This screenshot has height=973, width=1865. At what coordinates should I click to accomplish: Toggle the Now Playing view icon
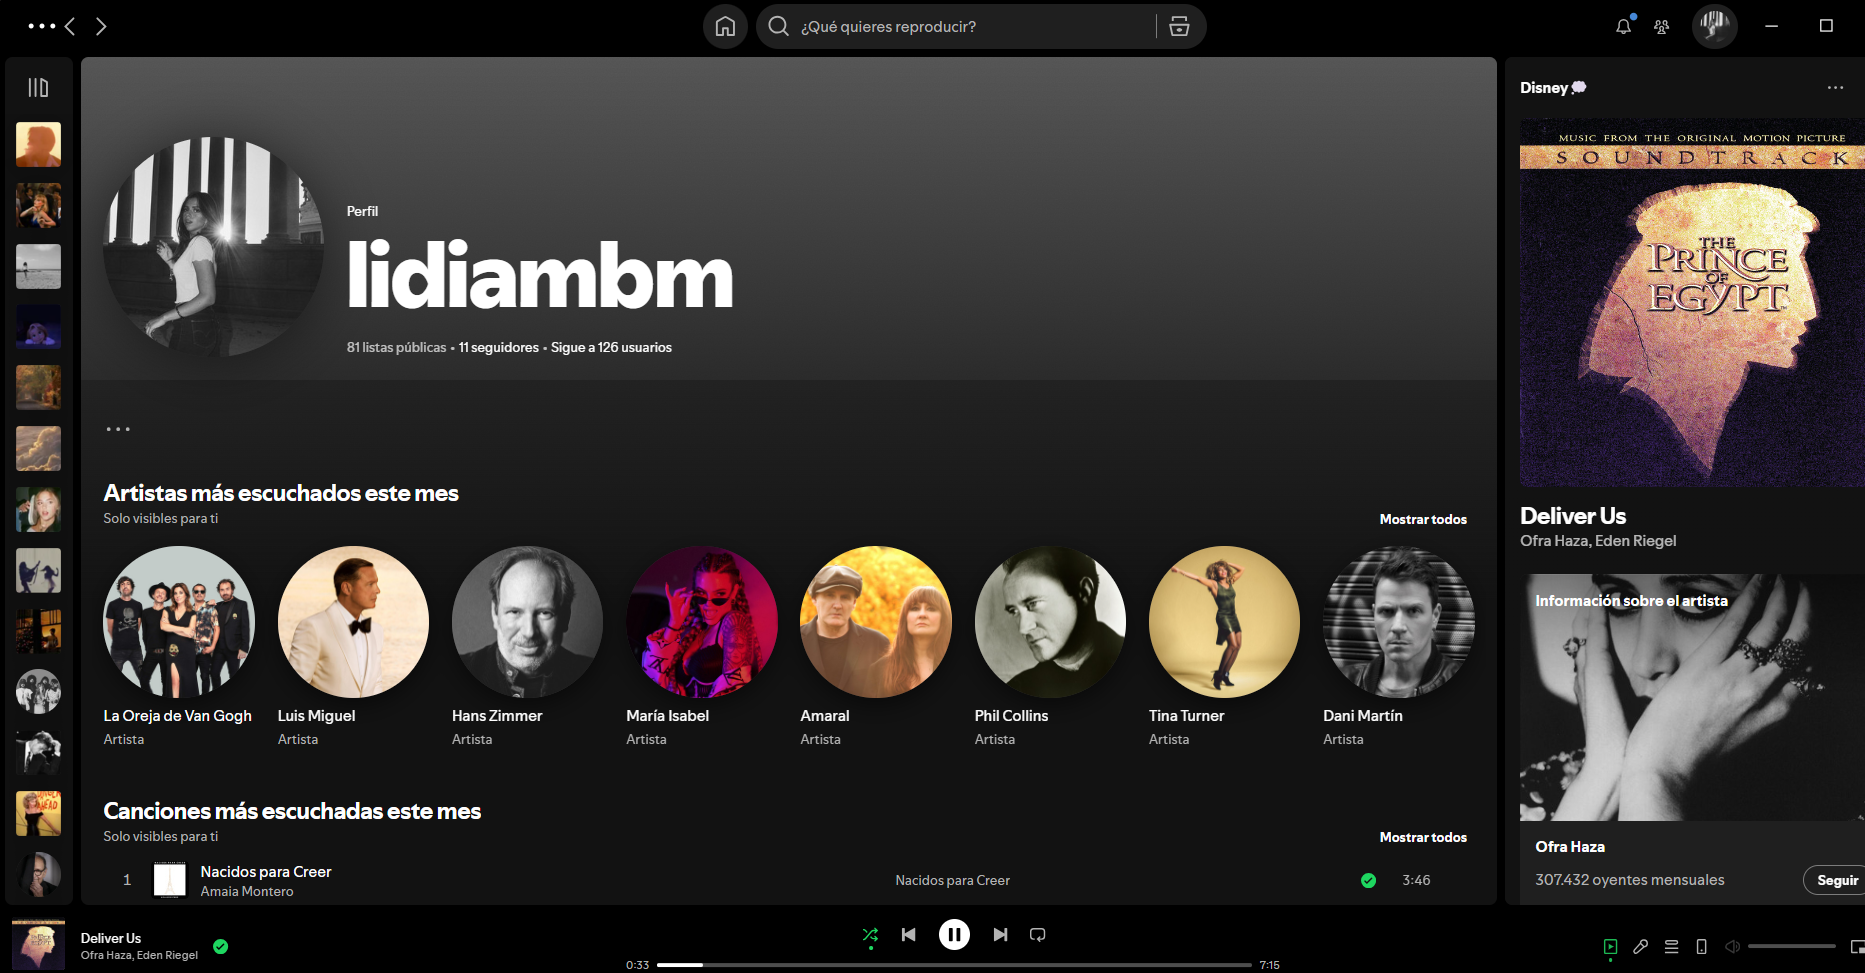click(1610, 946)
